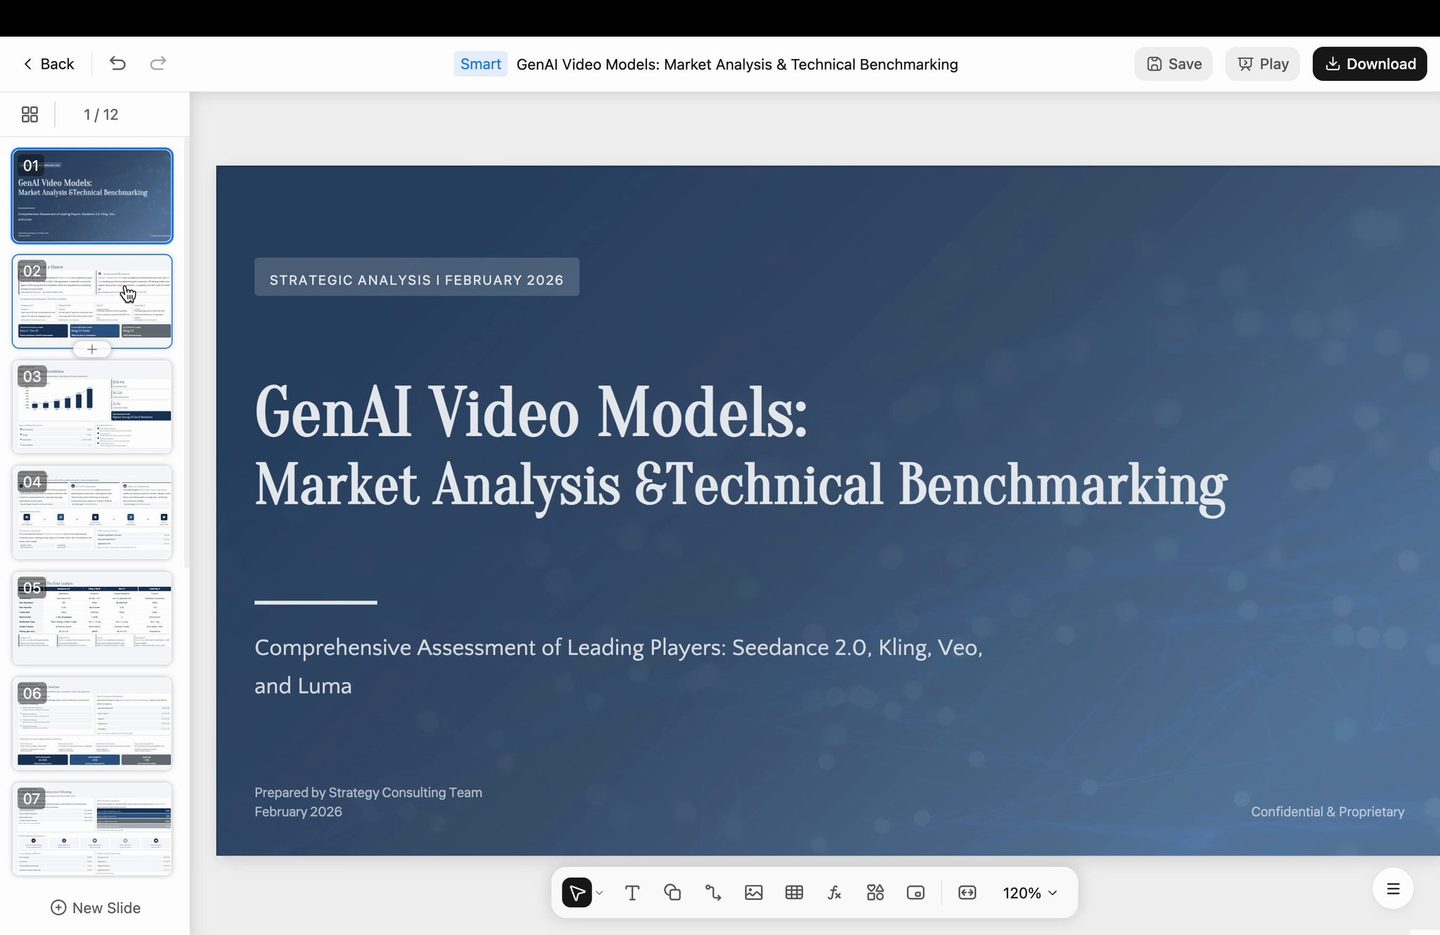
Task: Click the Smart tag beside the title
Action: coord(481,64)
